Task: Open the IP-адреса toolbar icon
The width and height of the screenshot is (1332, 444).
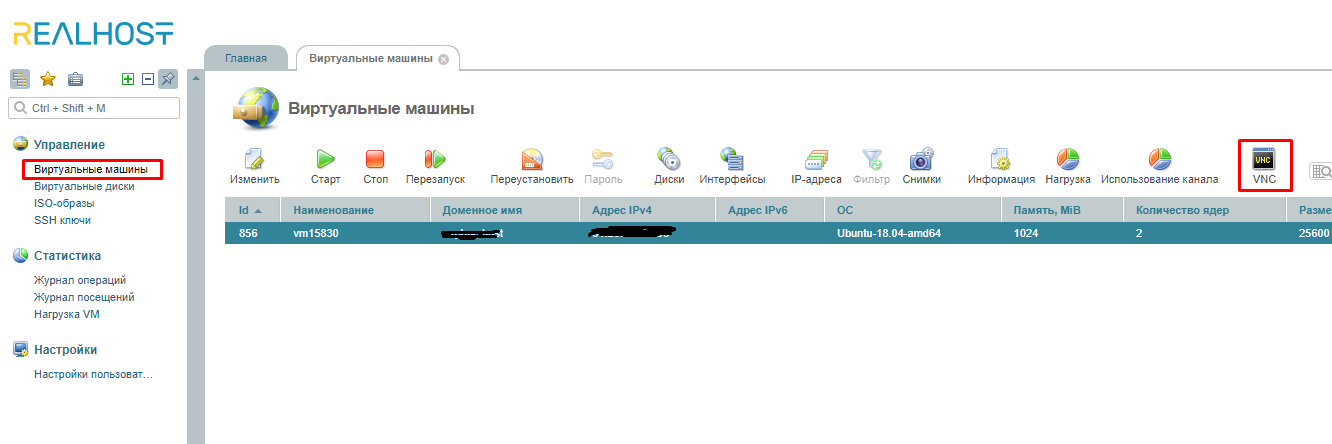Action: click(x=816, y=159)
